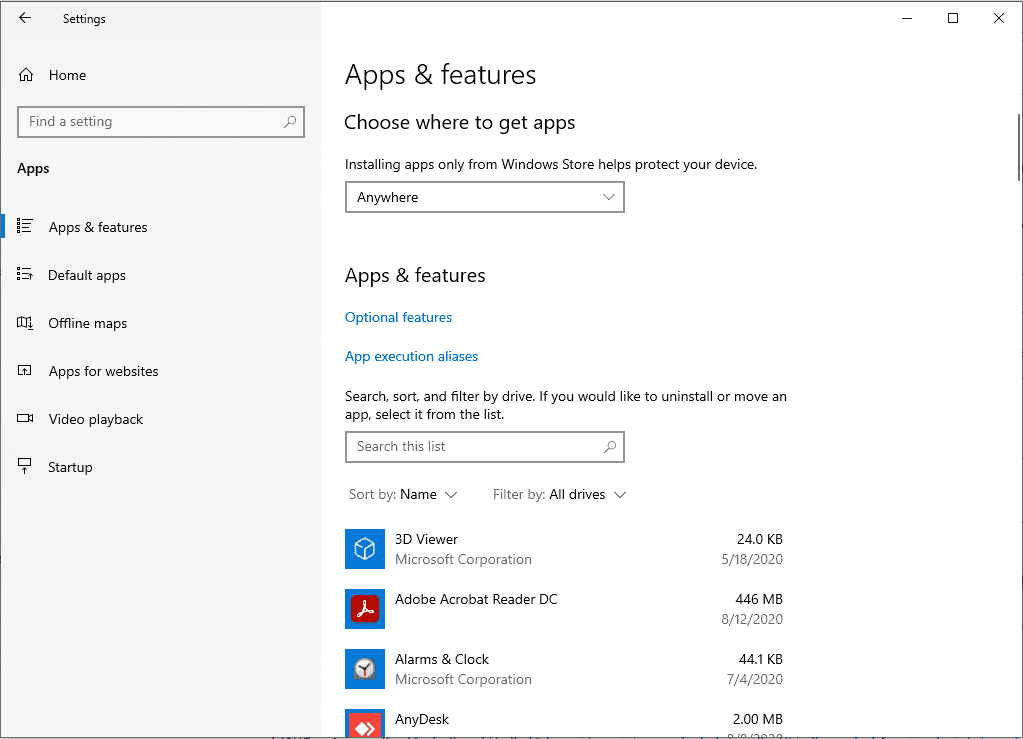Viewport: 1023px width, 739px height.
Task: Click the Adobe Acrobat Reader DC icon
Action: click(x=365, y=609)
